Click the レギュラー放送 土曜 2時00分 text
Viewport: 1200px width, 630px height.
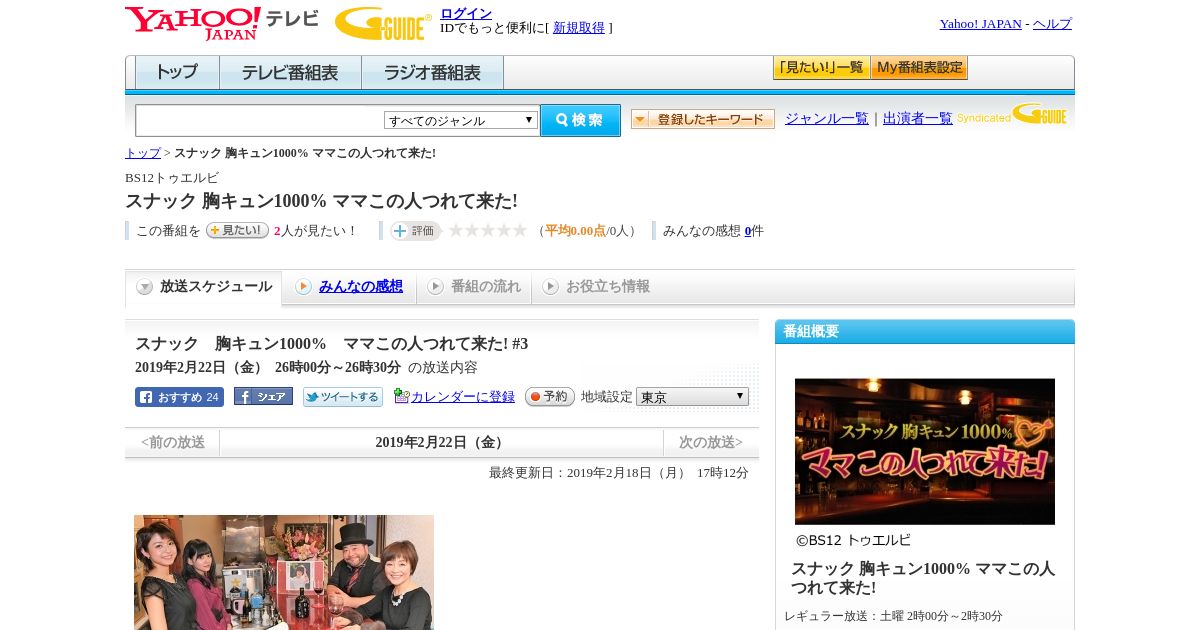[x=893, y=616]
